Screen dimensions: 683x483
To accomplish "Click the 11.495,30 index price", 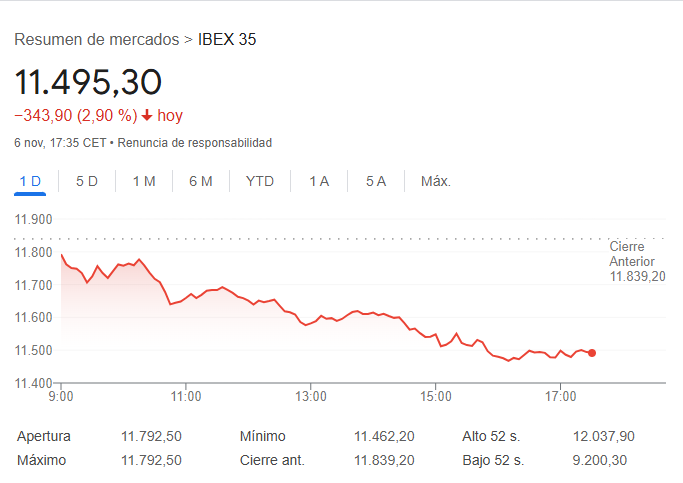I will click(88, 81).
